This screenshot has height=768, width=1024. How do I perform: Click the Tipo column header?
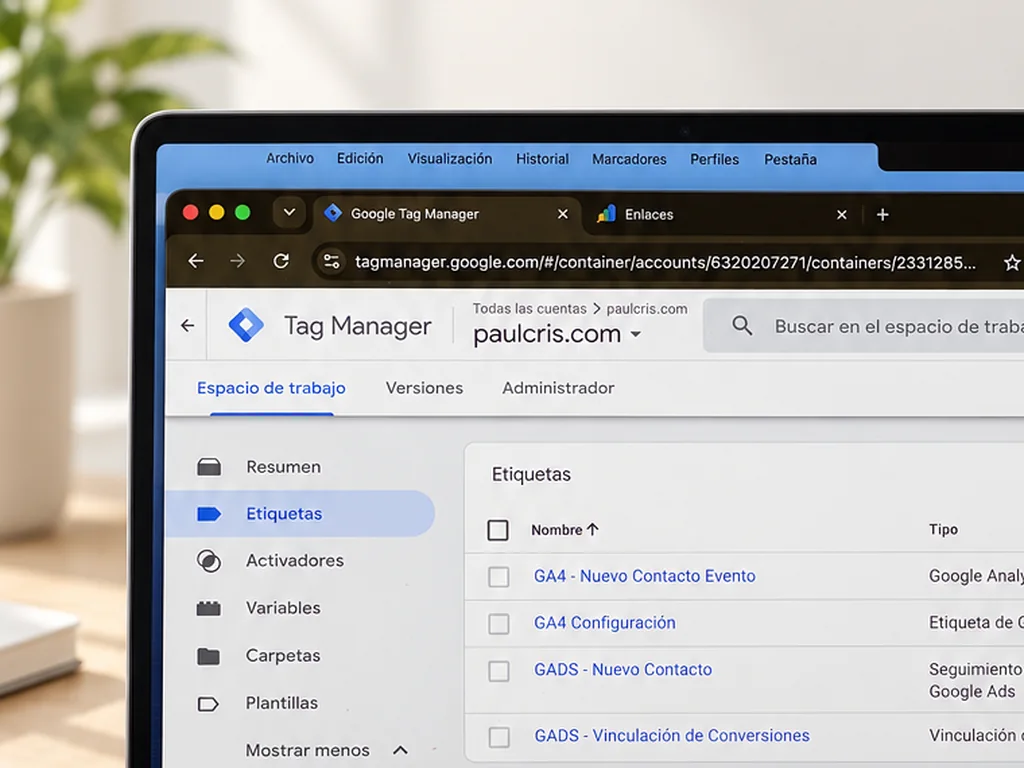tap(943, 530)
